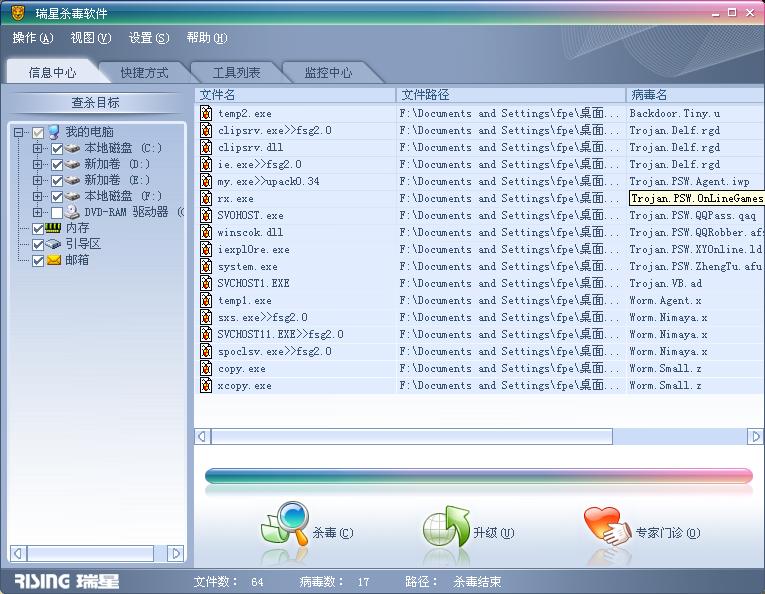This screenshot has height=594, width=765.
Task: Click the infected icon beside my.exe>>upack0.34
Action: tap(206, 181)
